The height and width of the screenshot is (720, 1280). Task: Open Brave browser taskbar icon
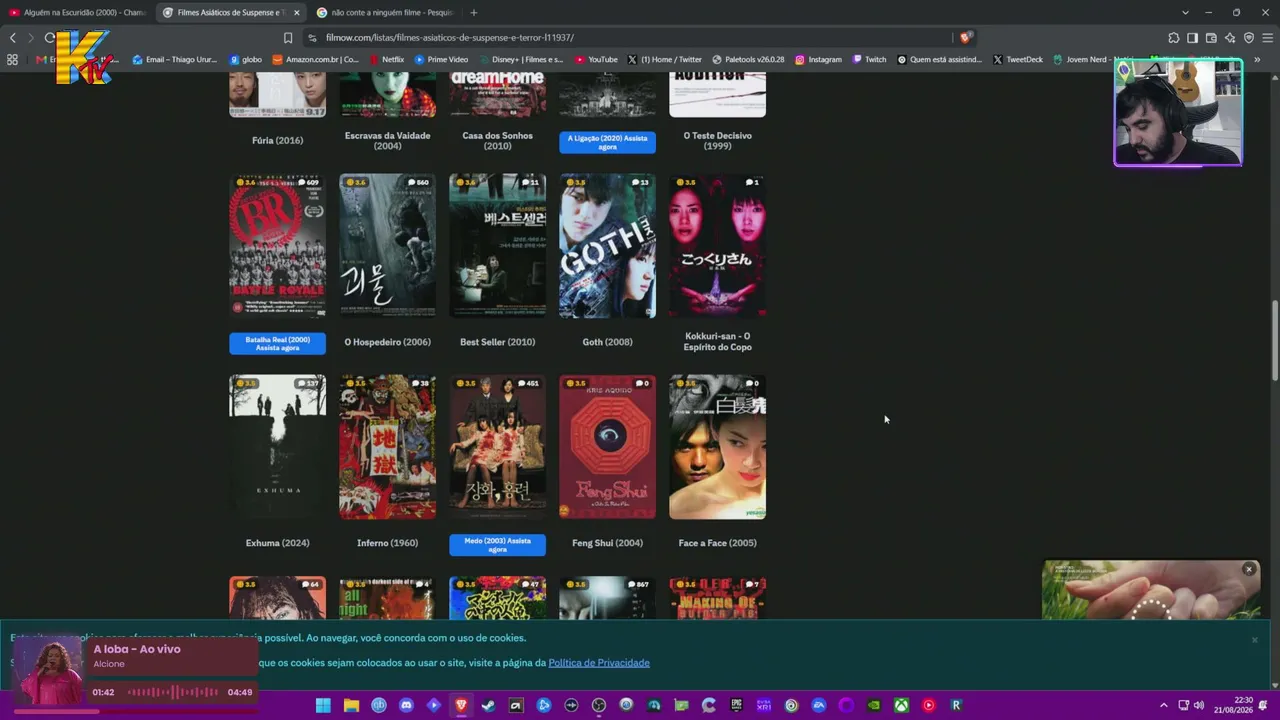[461, 705]
